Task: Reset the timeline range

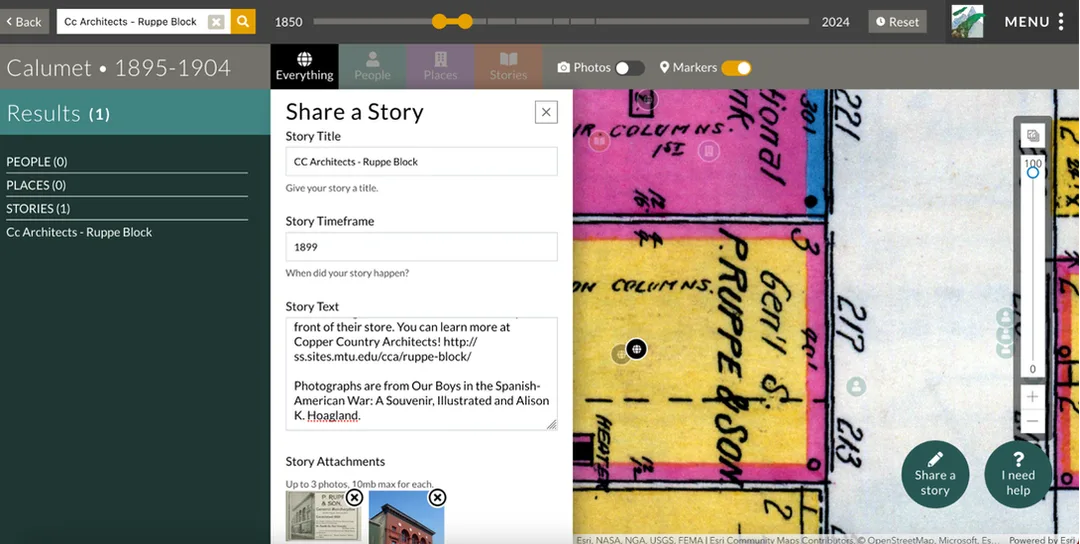Action: coord(897,21)
